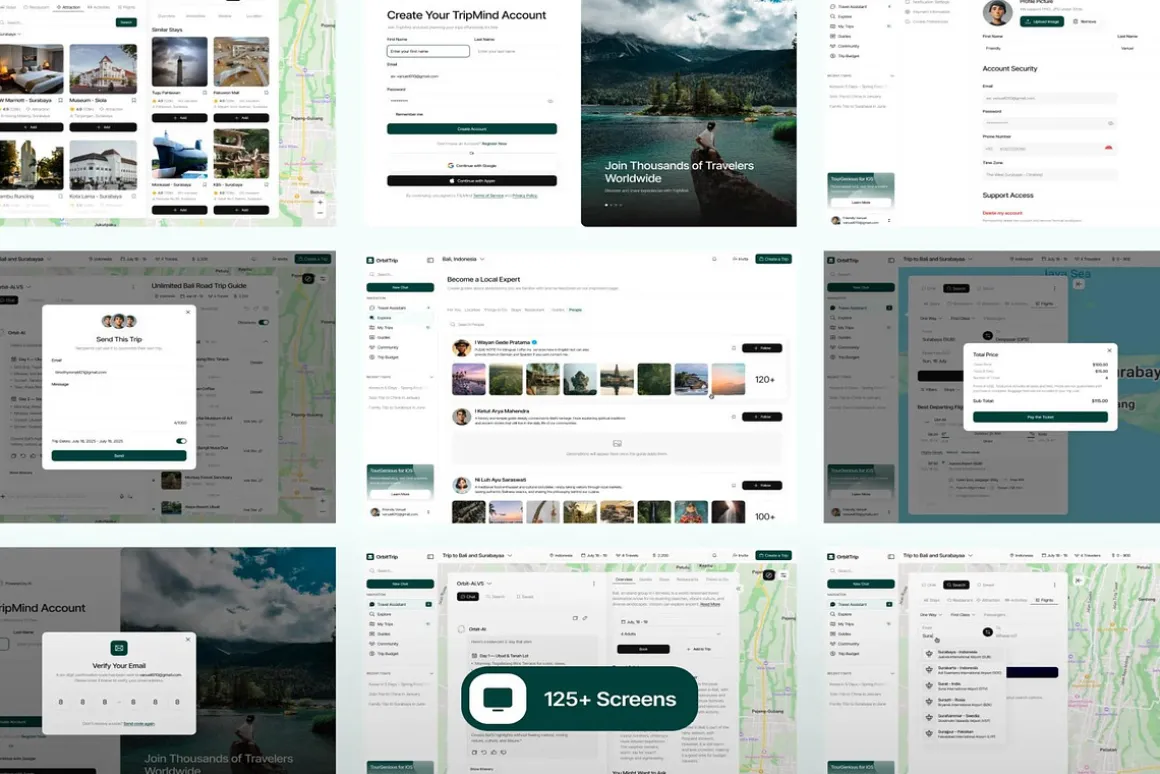Open user menu kebab on Local Expert sidebar
The height and width of the screenshot is (774, 1160).
pyautogui.click(x=428, y=512)
